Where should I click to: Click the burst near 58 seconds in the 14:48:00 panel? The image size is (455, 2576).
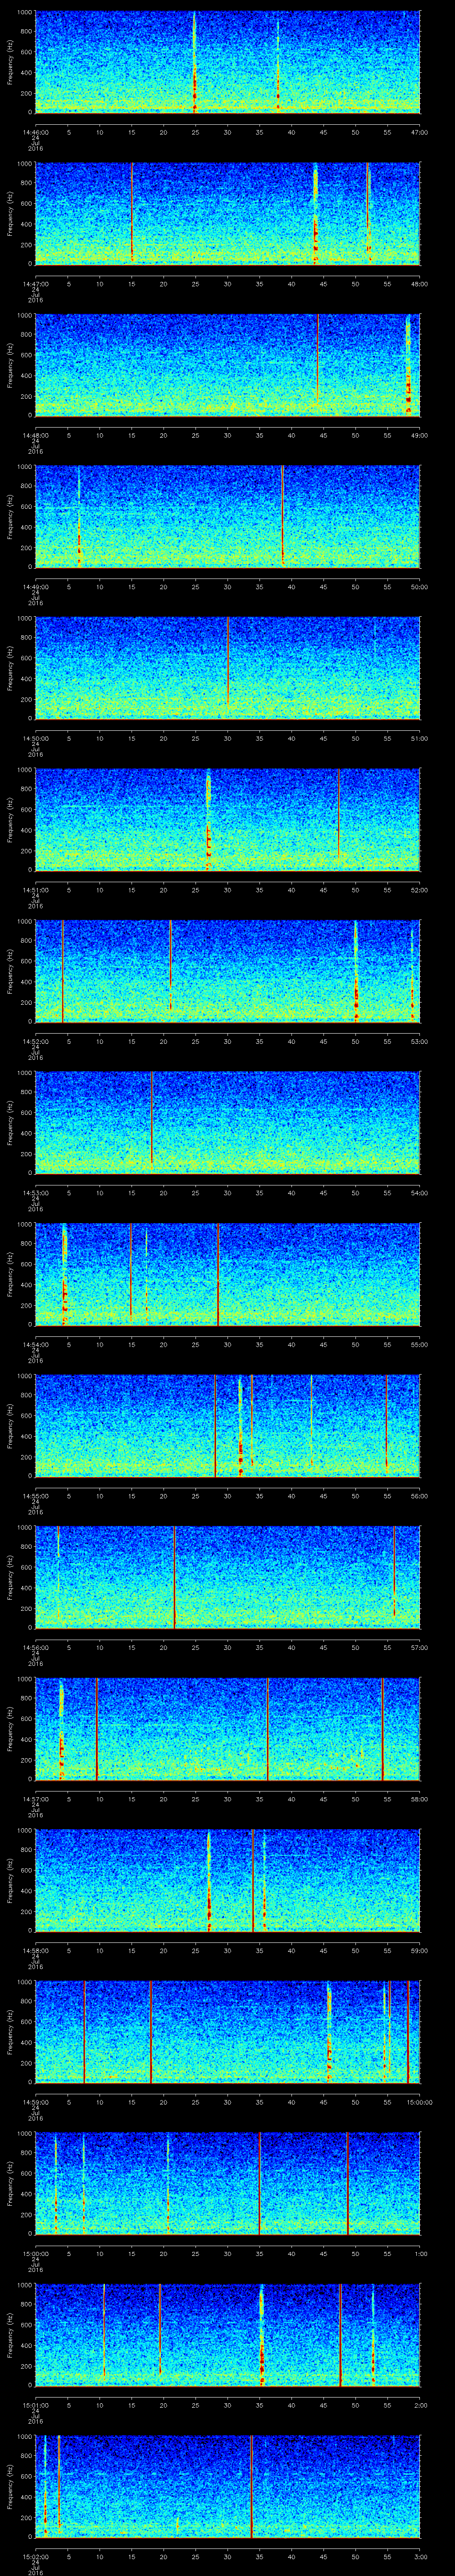tap(408, 365)
